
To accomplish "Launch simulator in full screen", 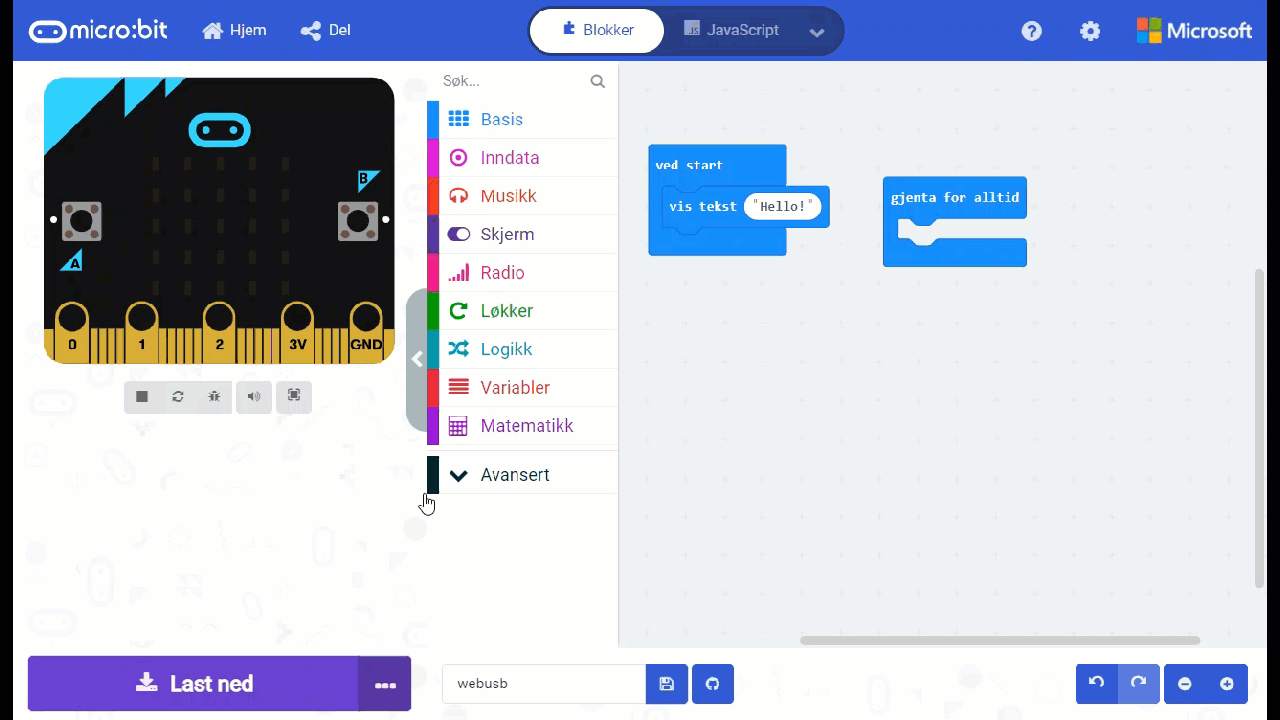I will click(294, 396).
